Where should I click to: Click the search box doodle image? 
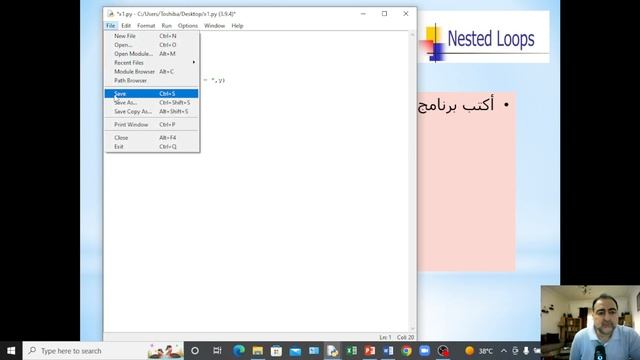click(x=165, y=351)
